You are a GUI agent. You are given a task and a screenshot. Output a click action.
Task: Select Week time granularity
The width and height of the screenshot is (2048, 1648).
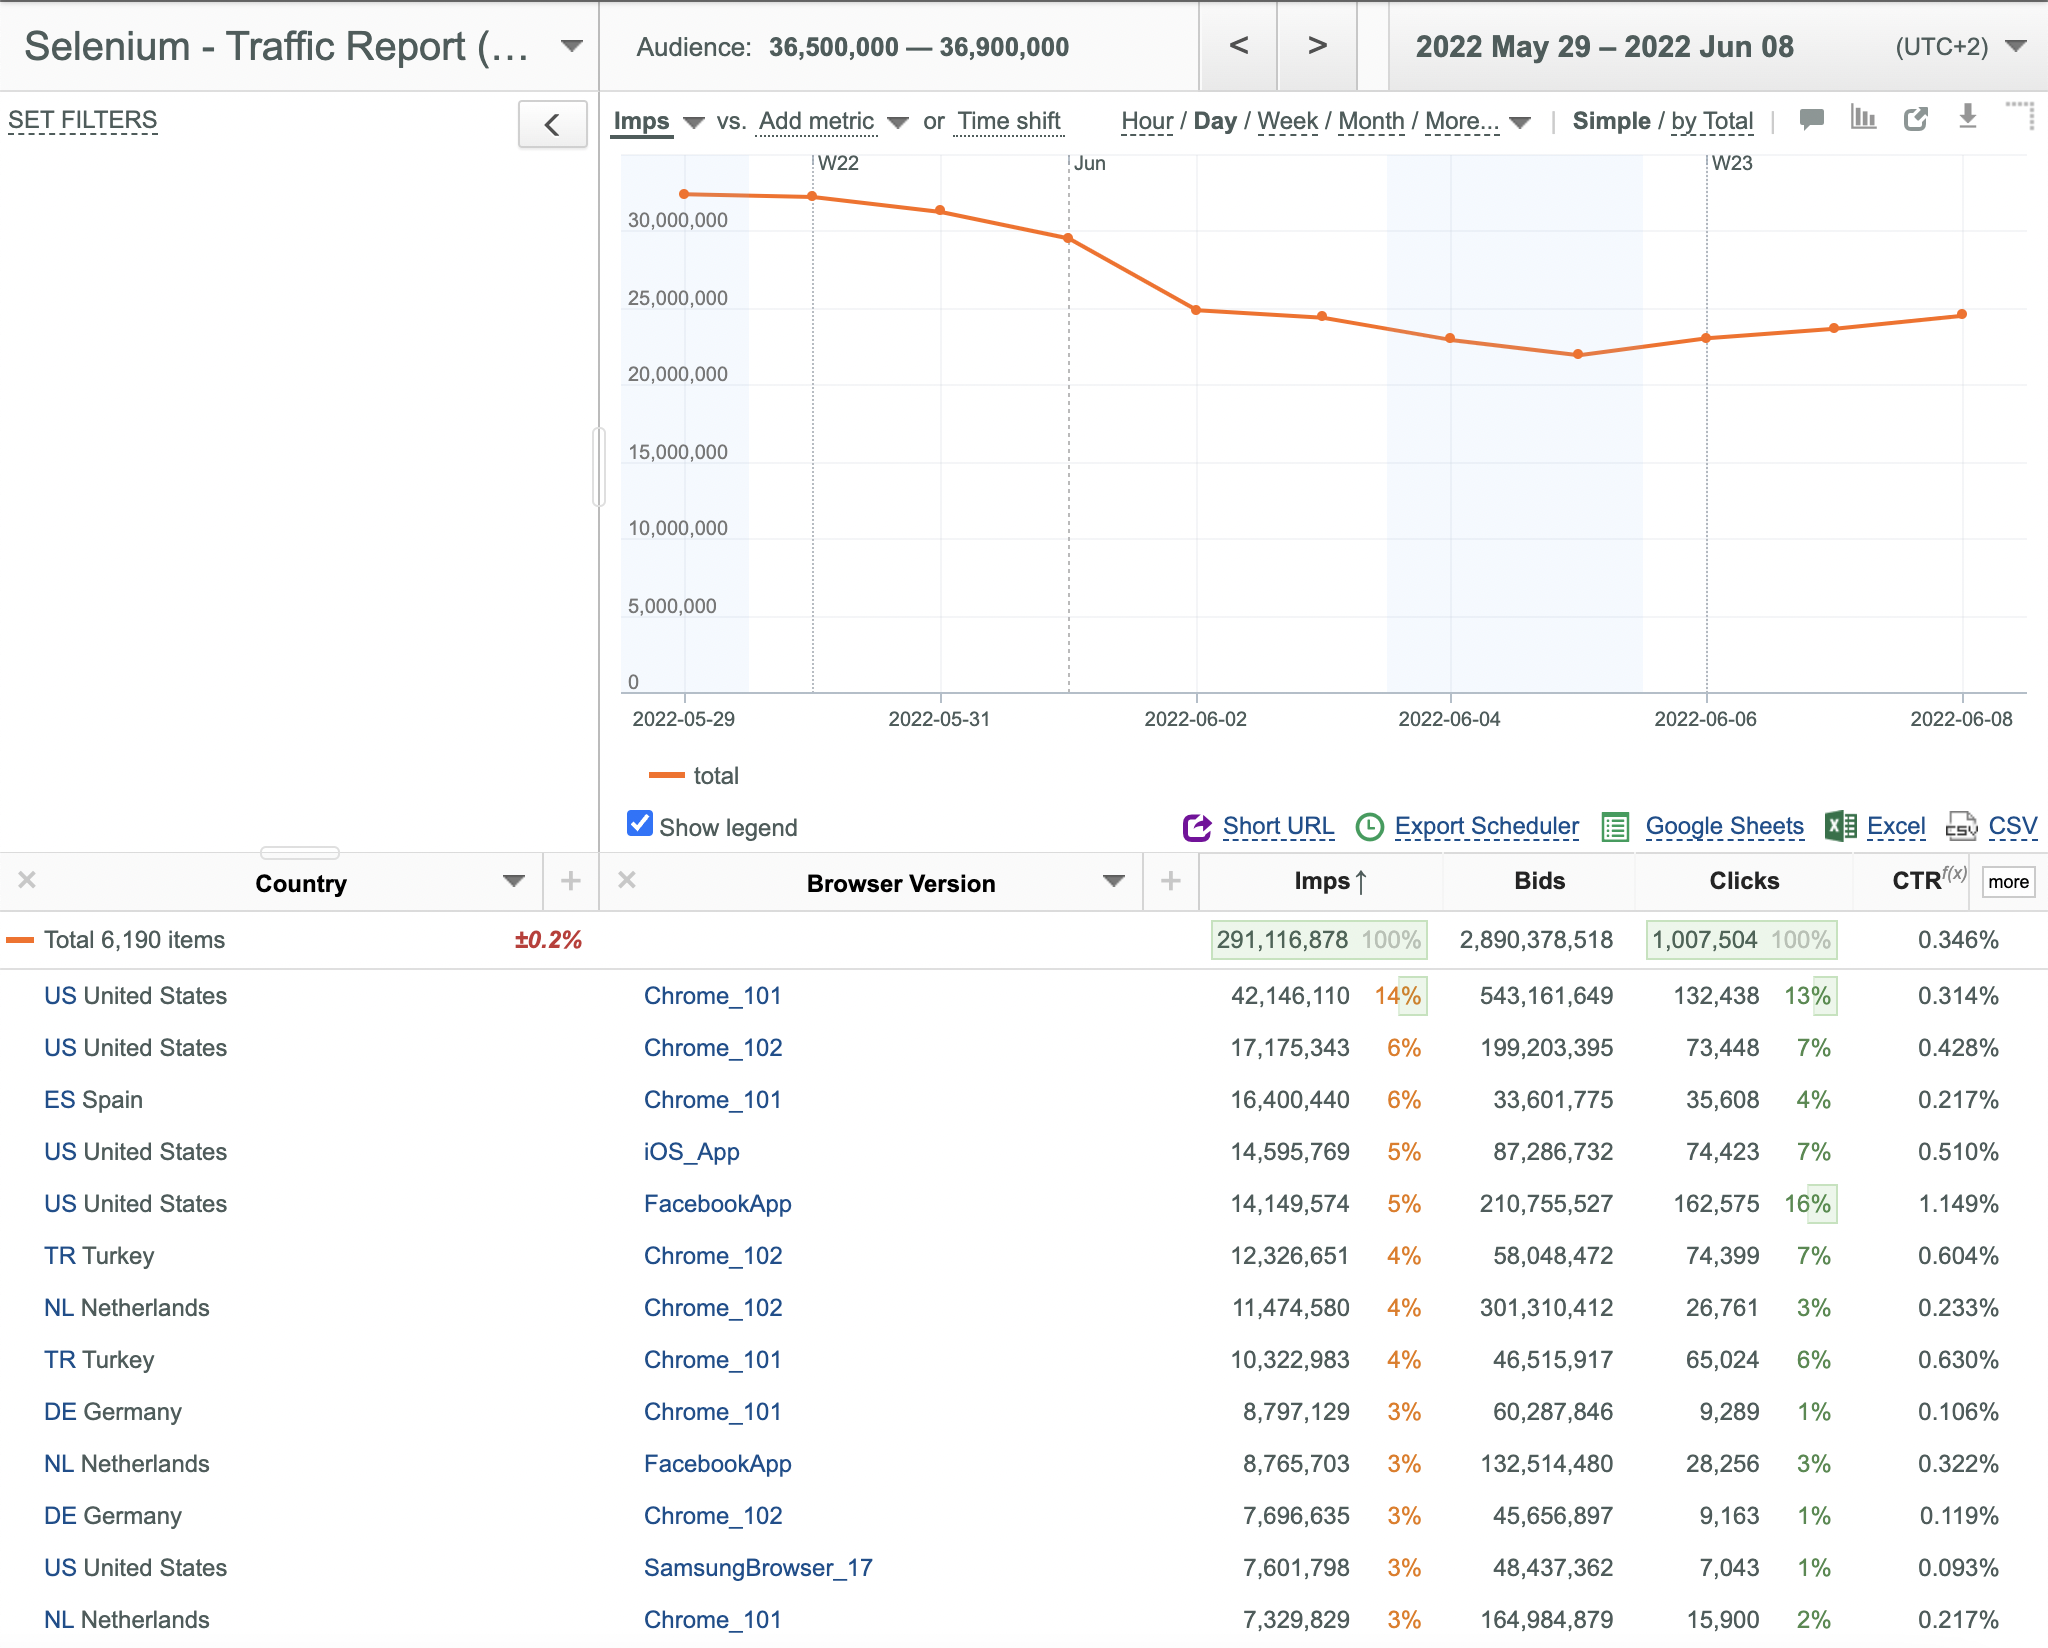coord(1287,121)
